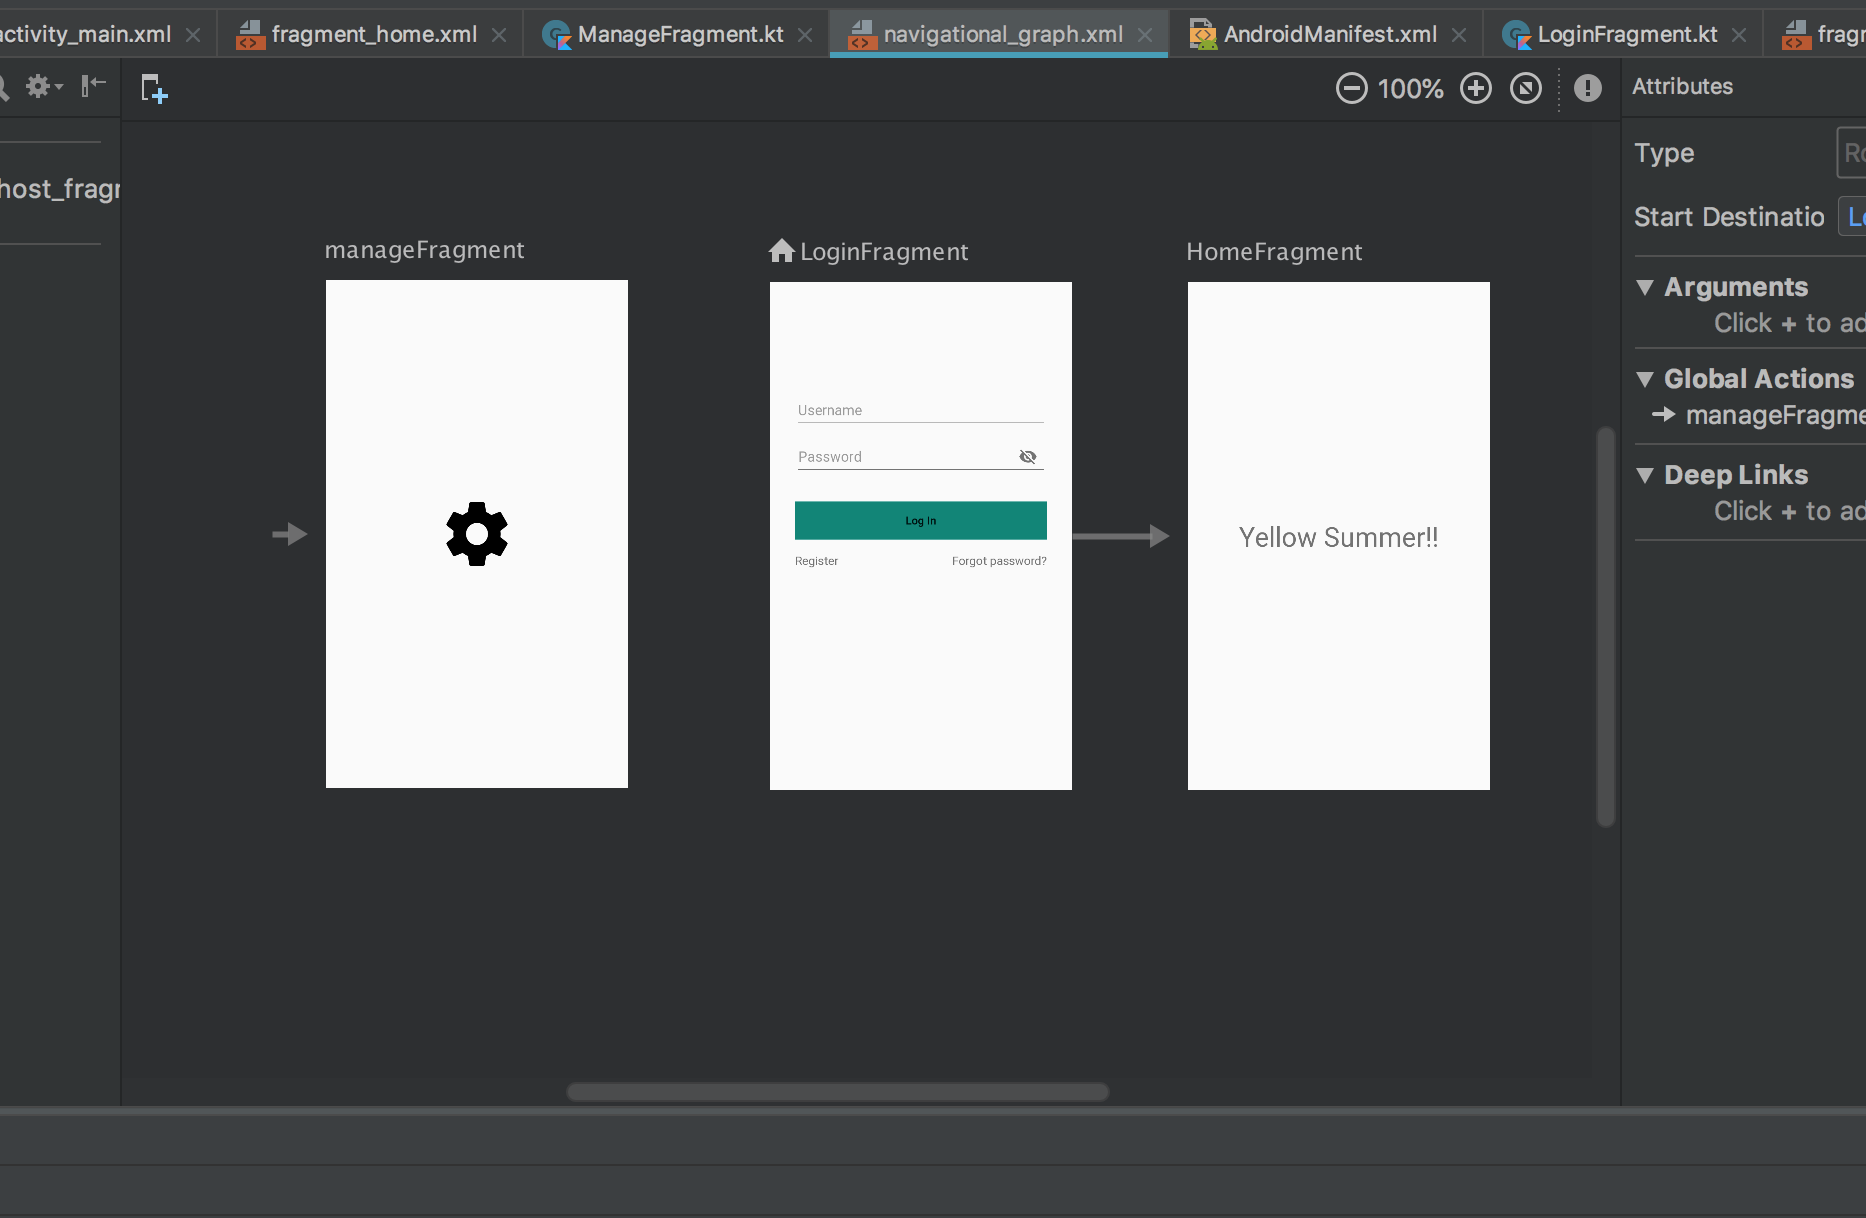
Task: Toggle the password visibility eye icon
Action: click(x=1028, y=456)
